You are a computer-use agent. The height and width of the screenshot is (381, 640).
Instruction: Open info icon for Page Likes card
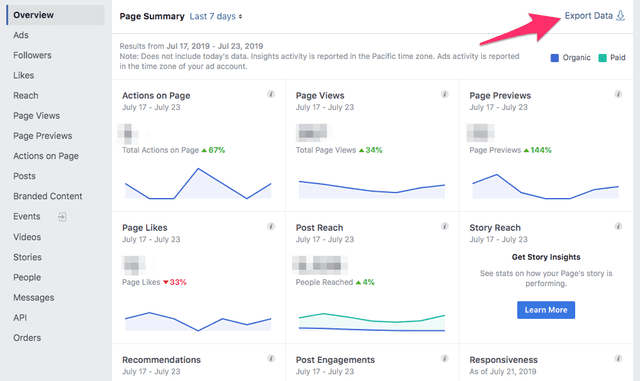(271, 226)
